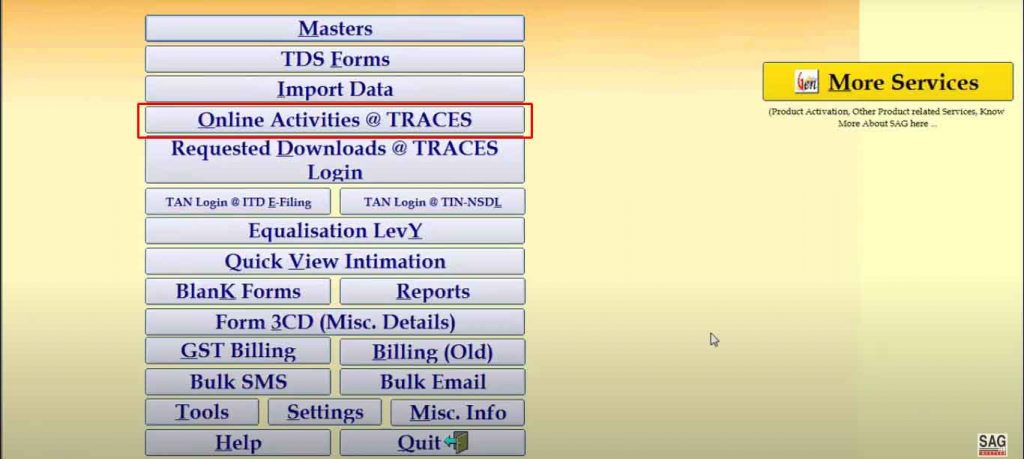Open Blank Forms
The width and height of the screenshot is (1024, 459).
238,292
